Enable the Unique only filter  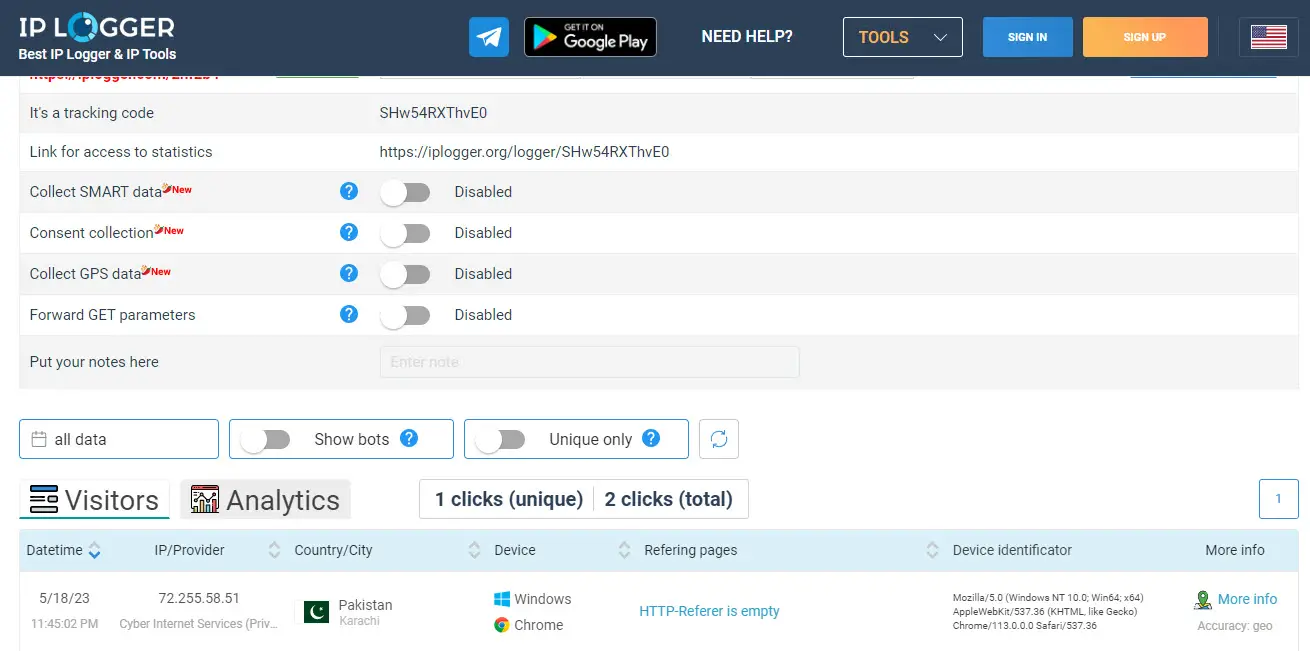(501, 438)
